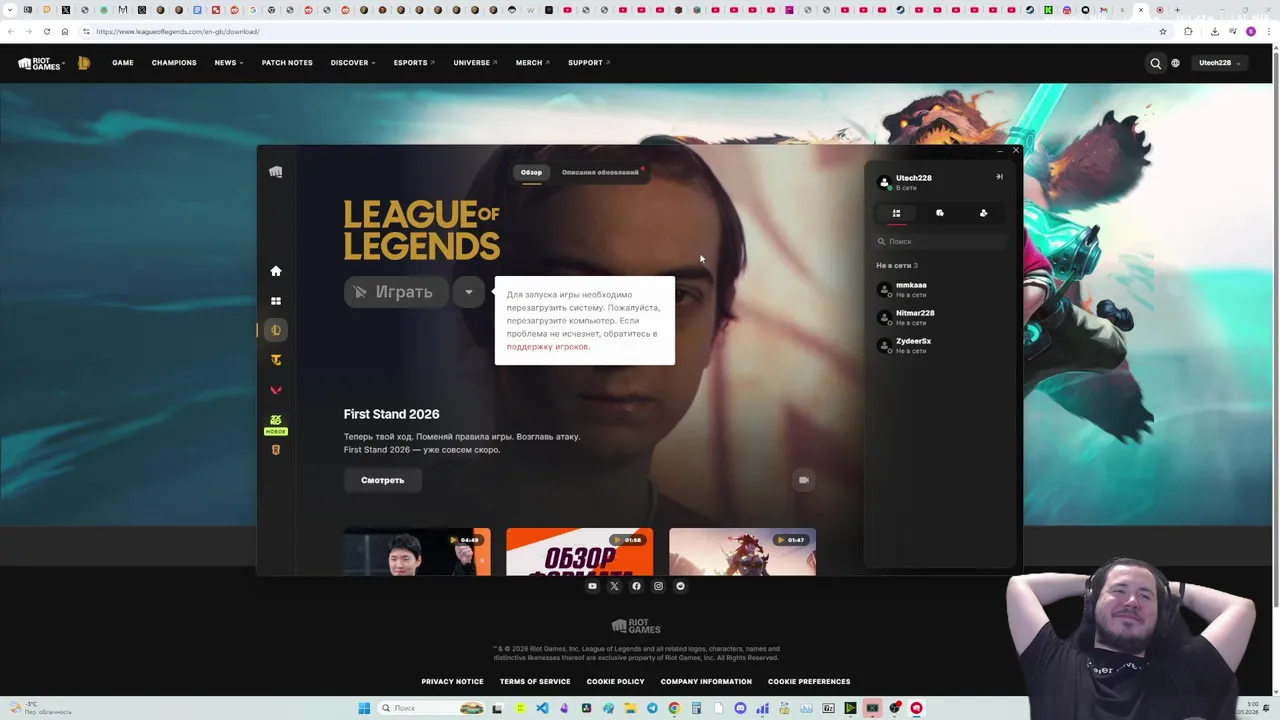Open the COMPANY INFORMATION footer link
Viewport: 1280px width, 720px height.
click(706, 682)
